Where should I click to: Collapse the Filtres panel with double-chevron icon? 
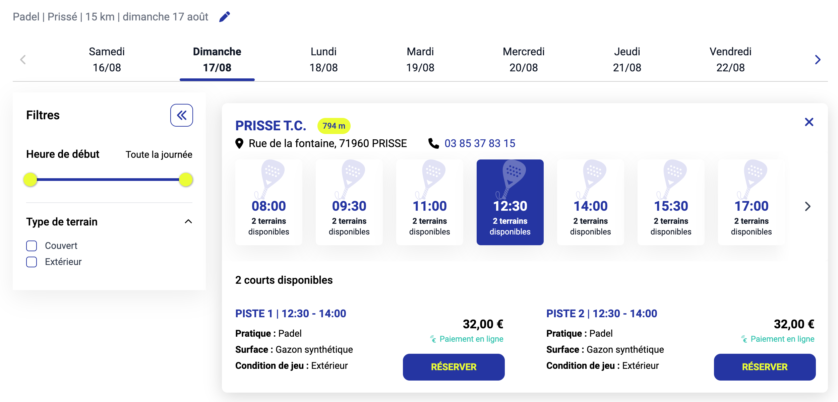pyautogui.click(x=181, y=115)
